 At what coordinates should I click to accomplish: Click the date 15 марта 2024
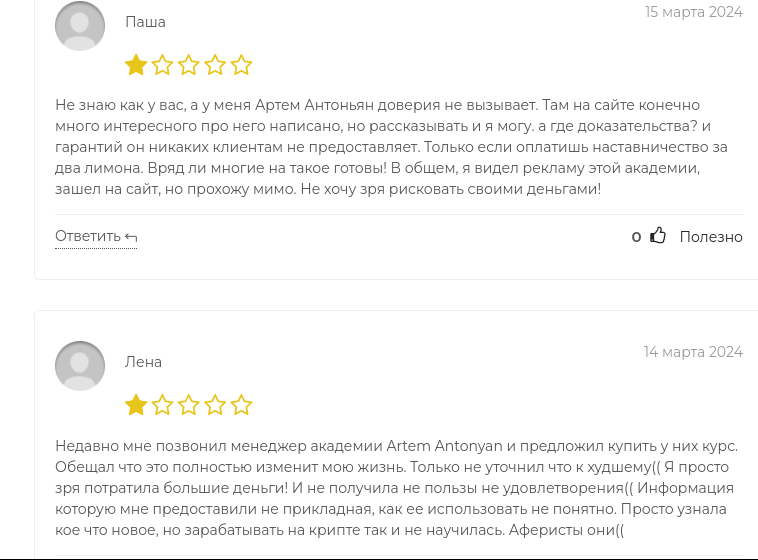click(693, 12)
